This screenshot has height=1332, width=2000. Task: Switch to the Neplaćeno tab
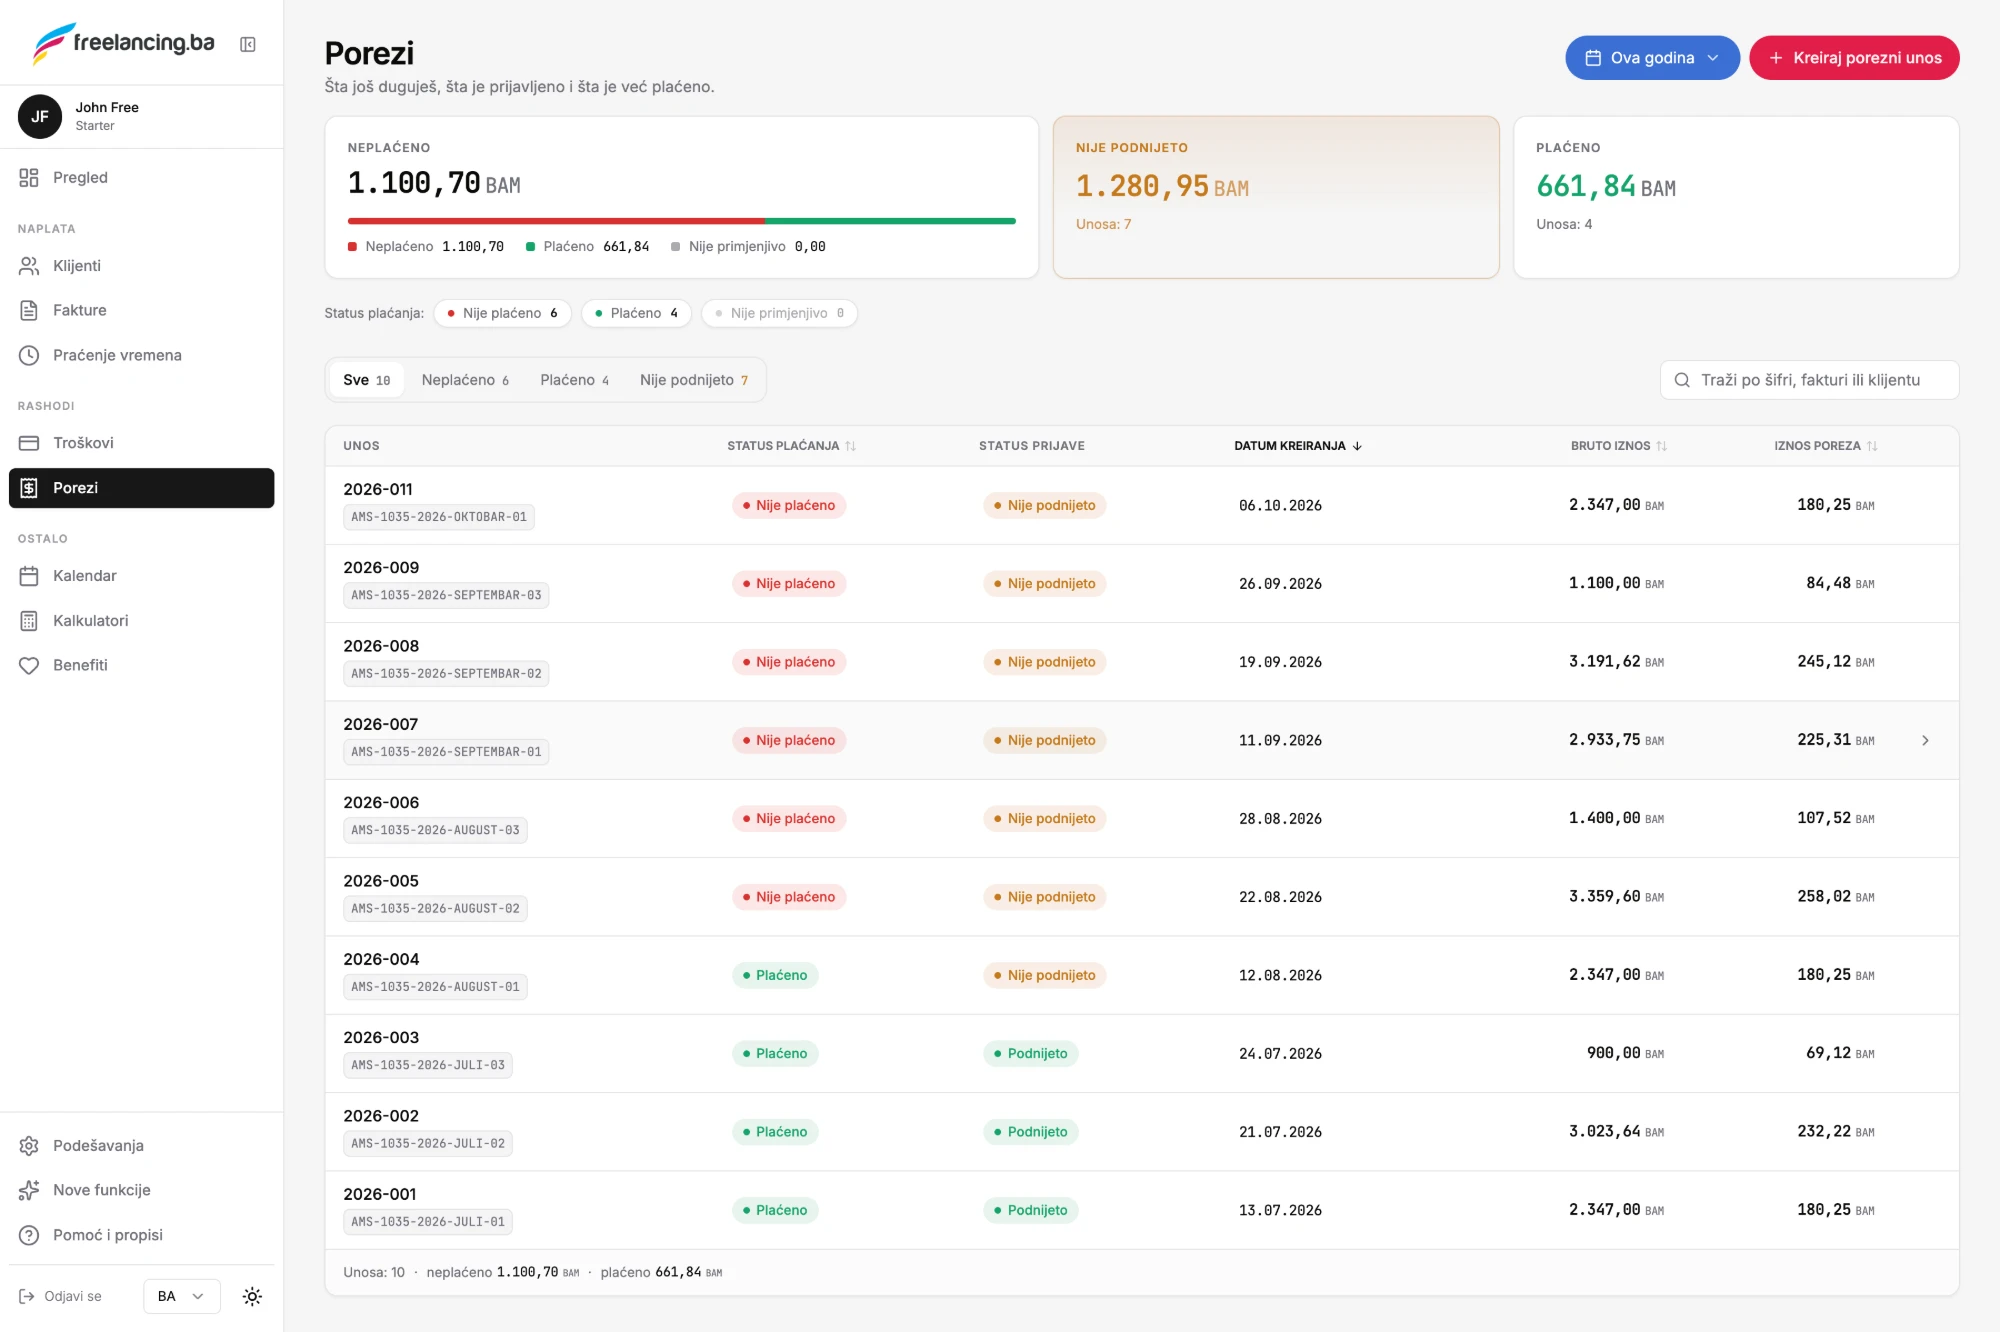click(x=465, y=380)
